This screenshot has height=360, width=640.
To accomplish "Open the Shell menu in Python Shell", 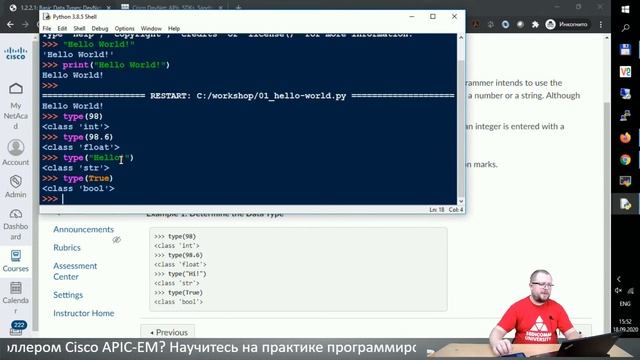I will 79,29.
